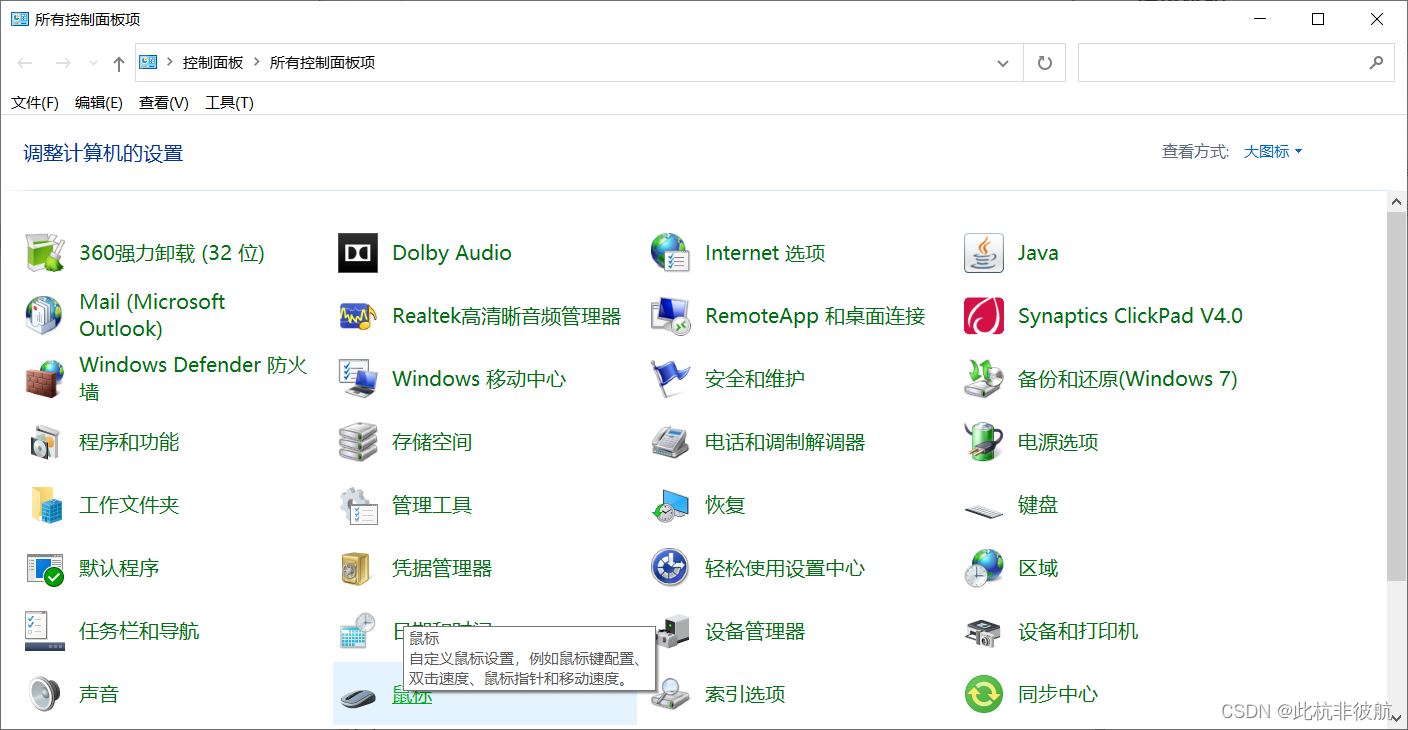
Task: Click the 电源选项 text label
Action: pos(1058,442)
